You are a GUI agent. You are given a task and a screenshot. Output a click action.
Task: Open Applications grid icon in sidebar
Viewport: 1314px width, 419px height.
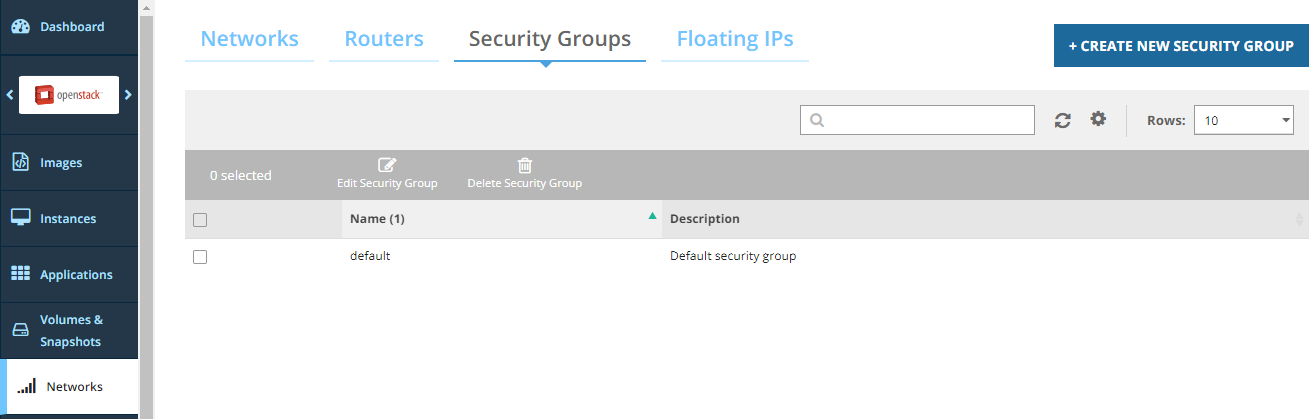tap(20, 274)
